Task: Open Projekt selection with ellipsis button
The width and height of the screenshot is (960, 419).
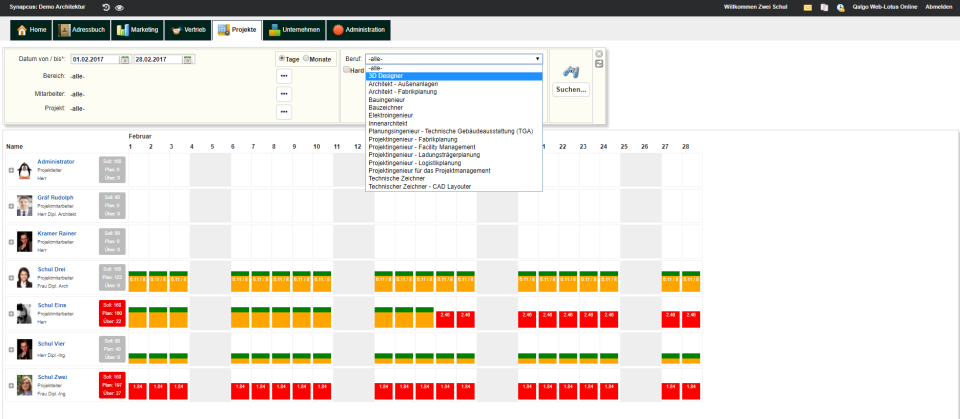Action: point(284,112)
